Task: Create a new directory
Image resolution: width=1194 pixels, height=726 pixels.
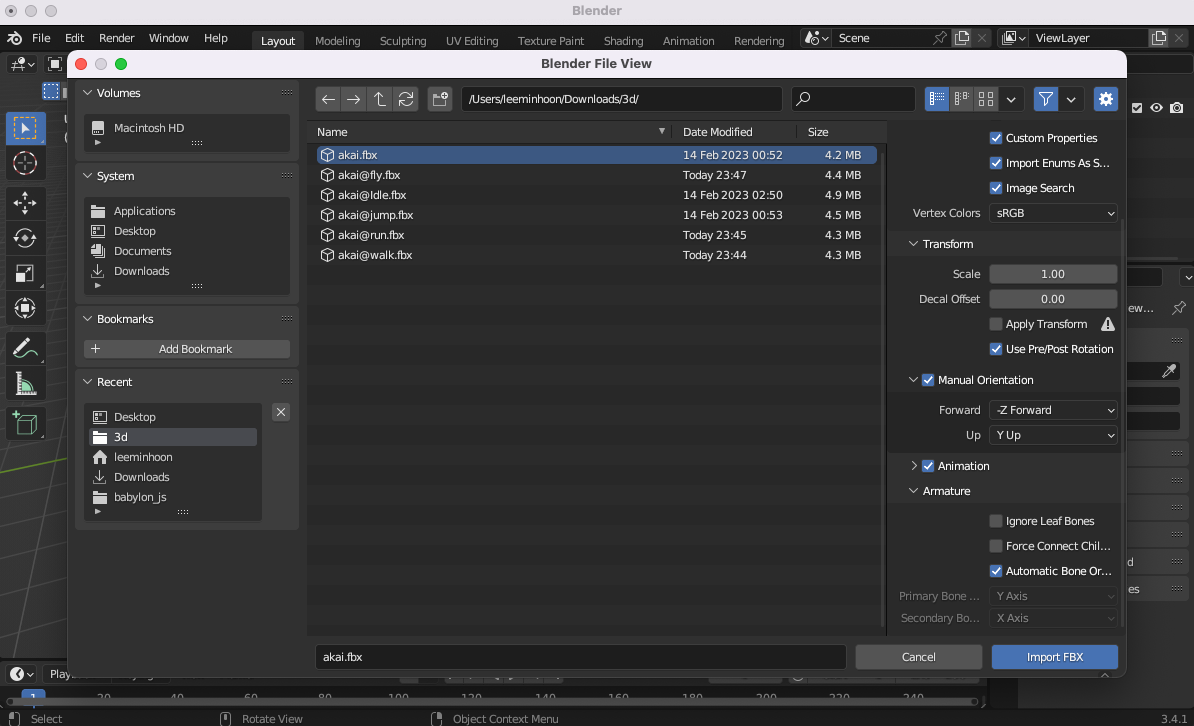Action: click(x=440, y=99)
